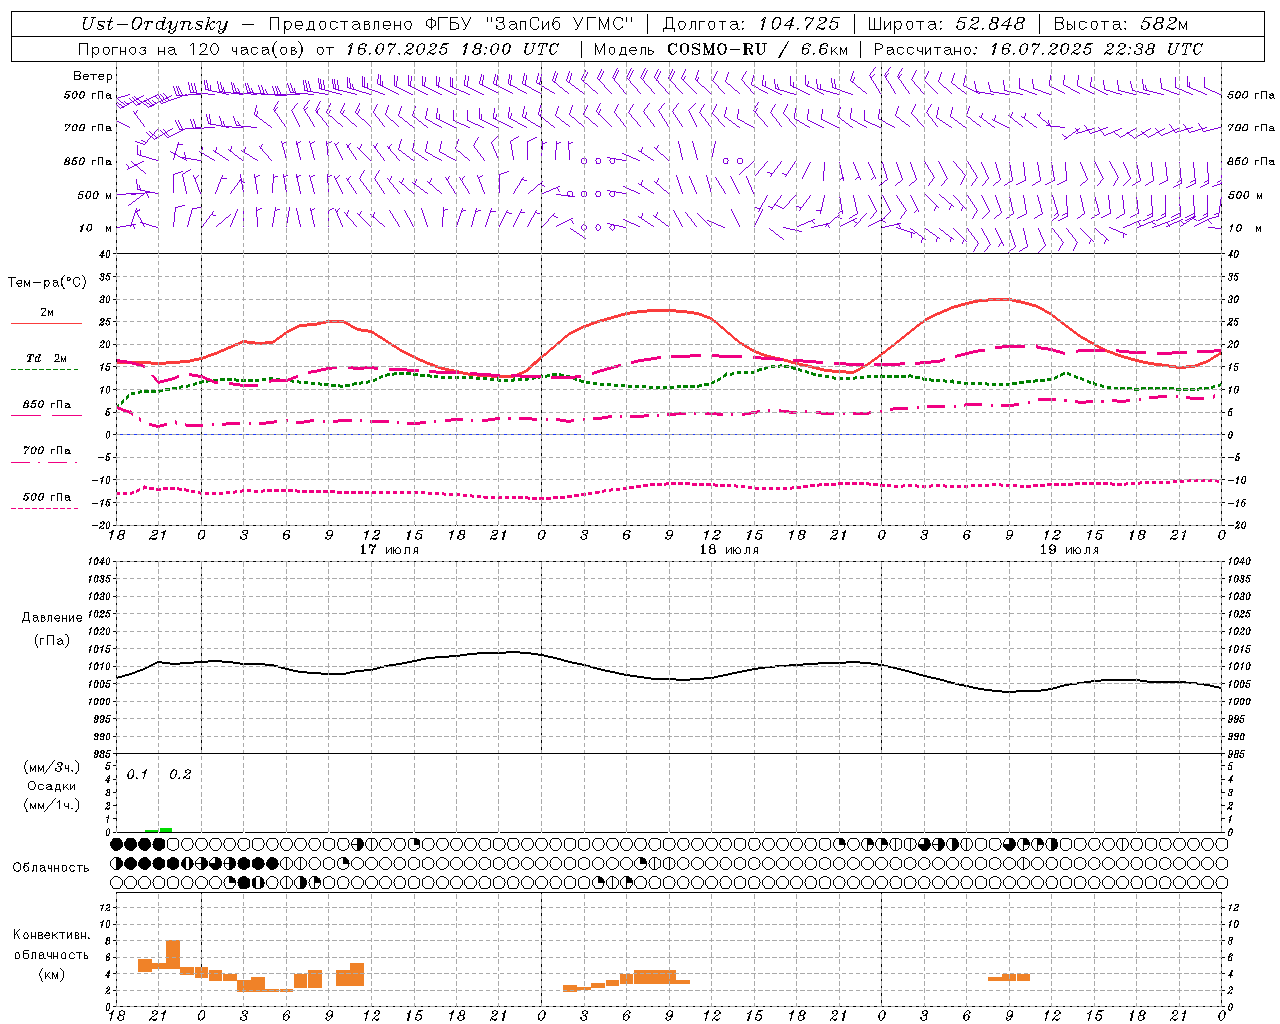Select the 19 июля date label

click(1069, 550)
